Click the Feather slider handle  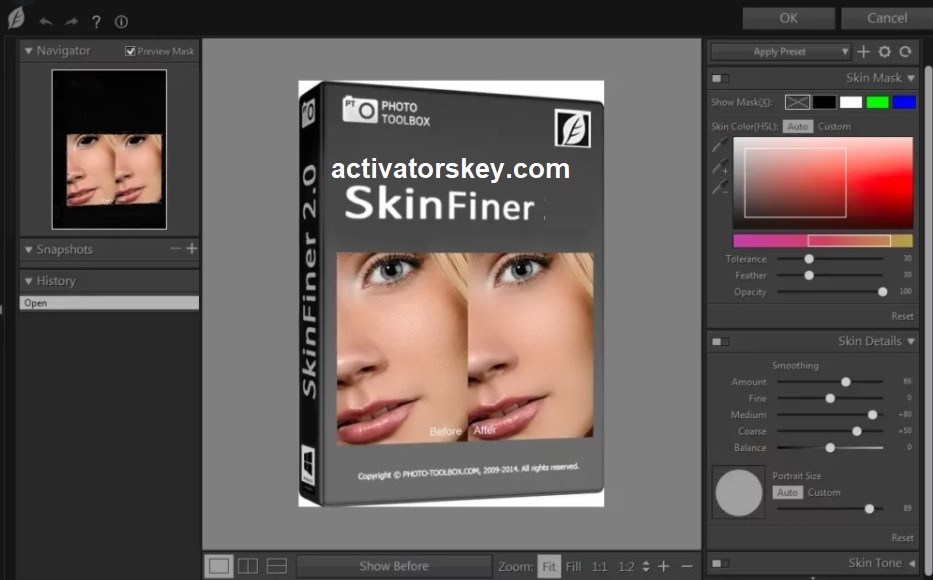point(809,275)
